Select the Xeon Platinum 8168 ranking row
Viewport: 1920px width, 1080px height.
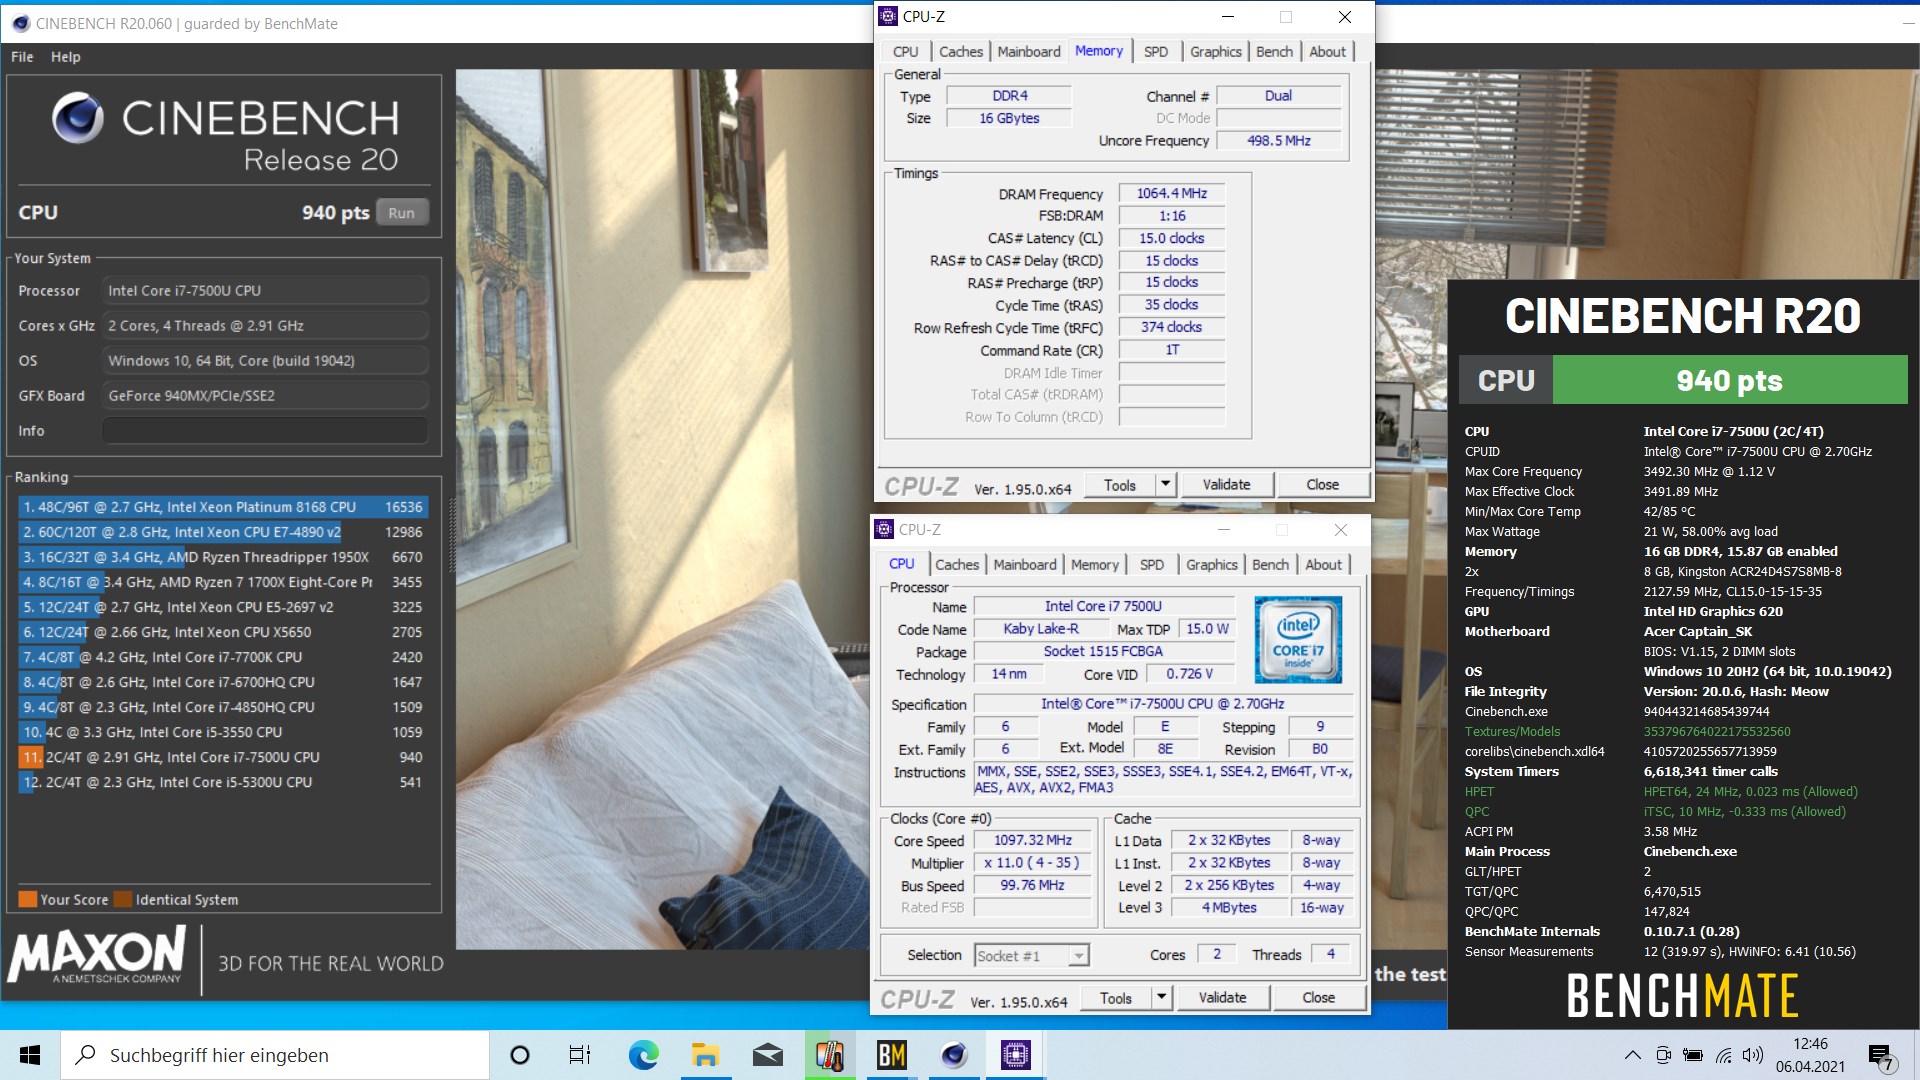(222, 507)
